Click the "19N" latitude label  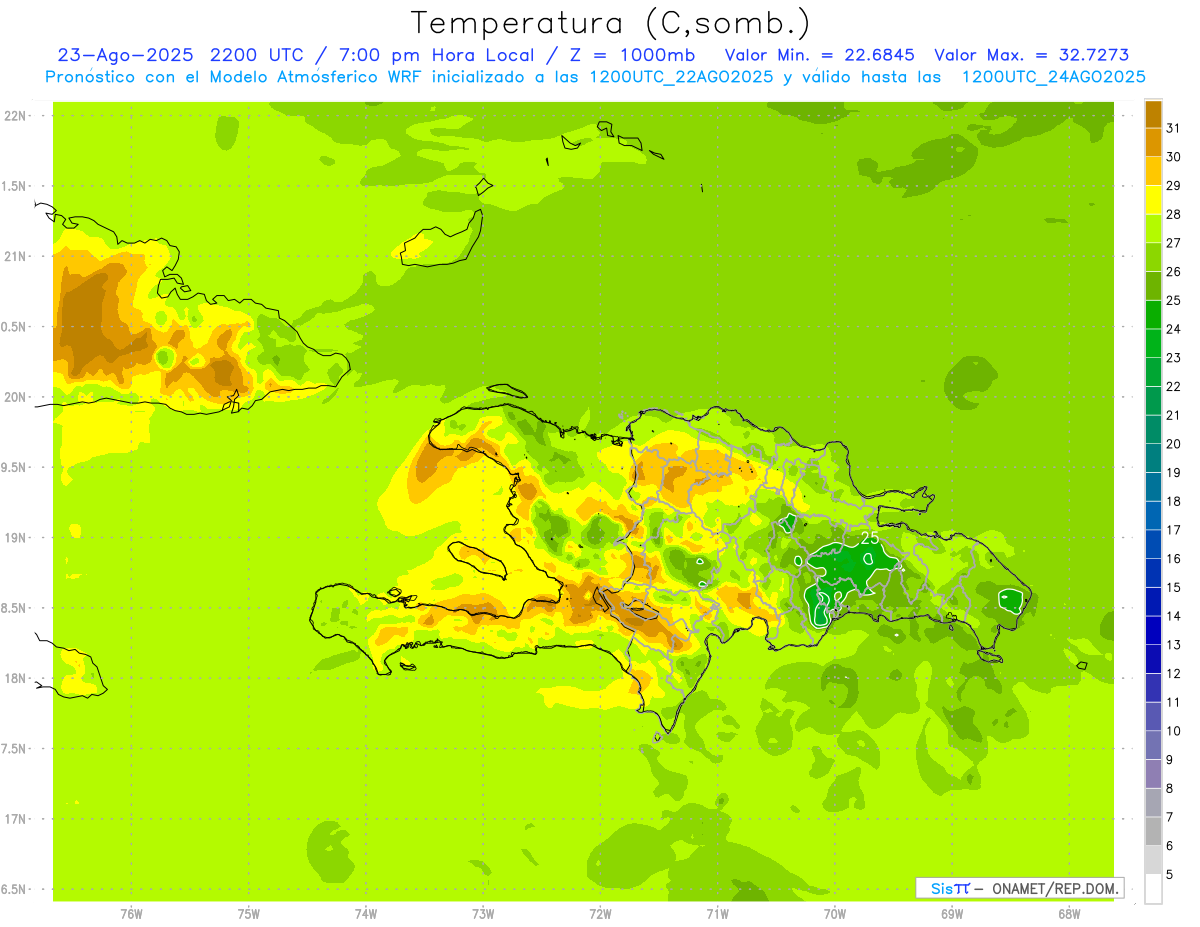click(16, 537)
